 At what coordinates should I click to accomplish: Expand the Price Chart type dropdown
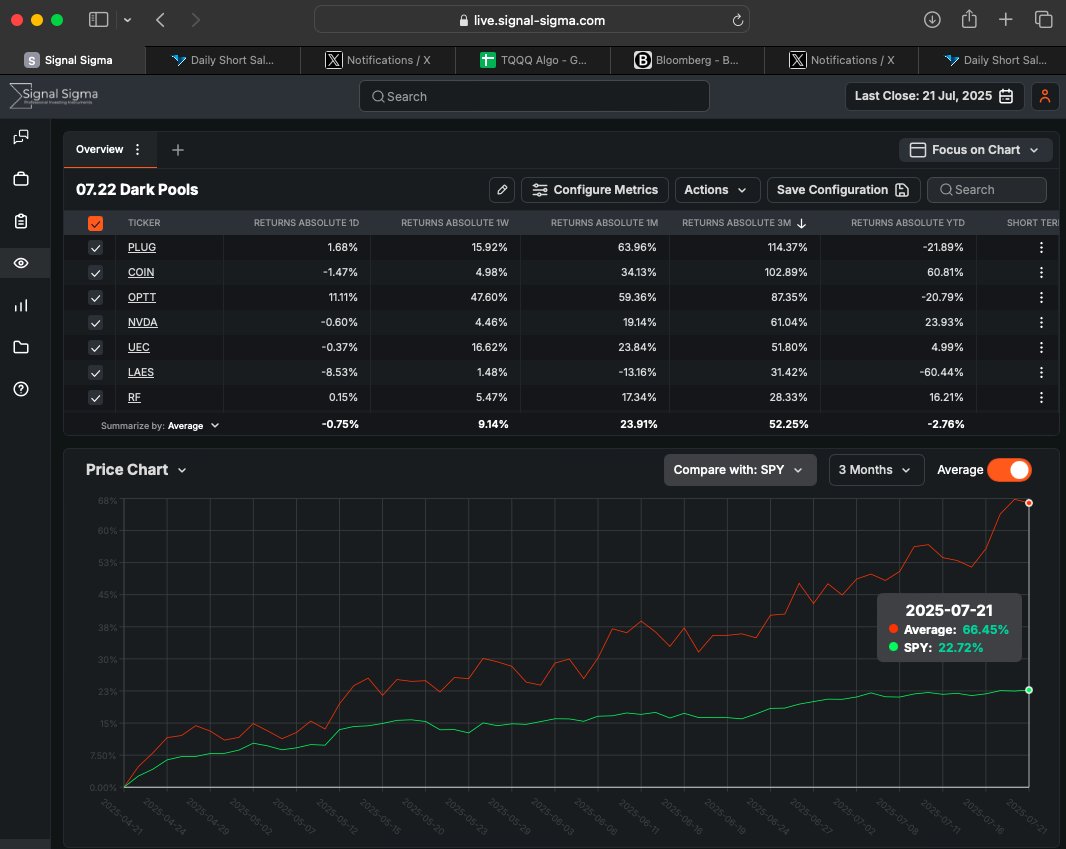(136, 470)
